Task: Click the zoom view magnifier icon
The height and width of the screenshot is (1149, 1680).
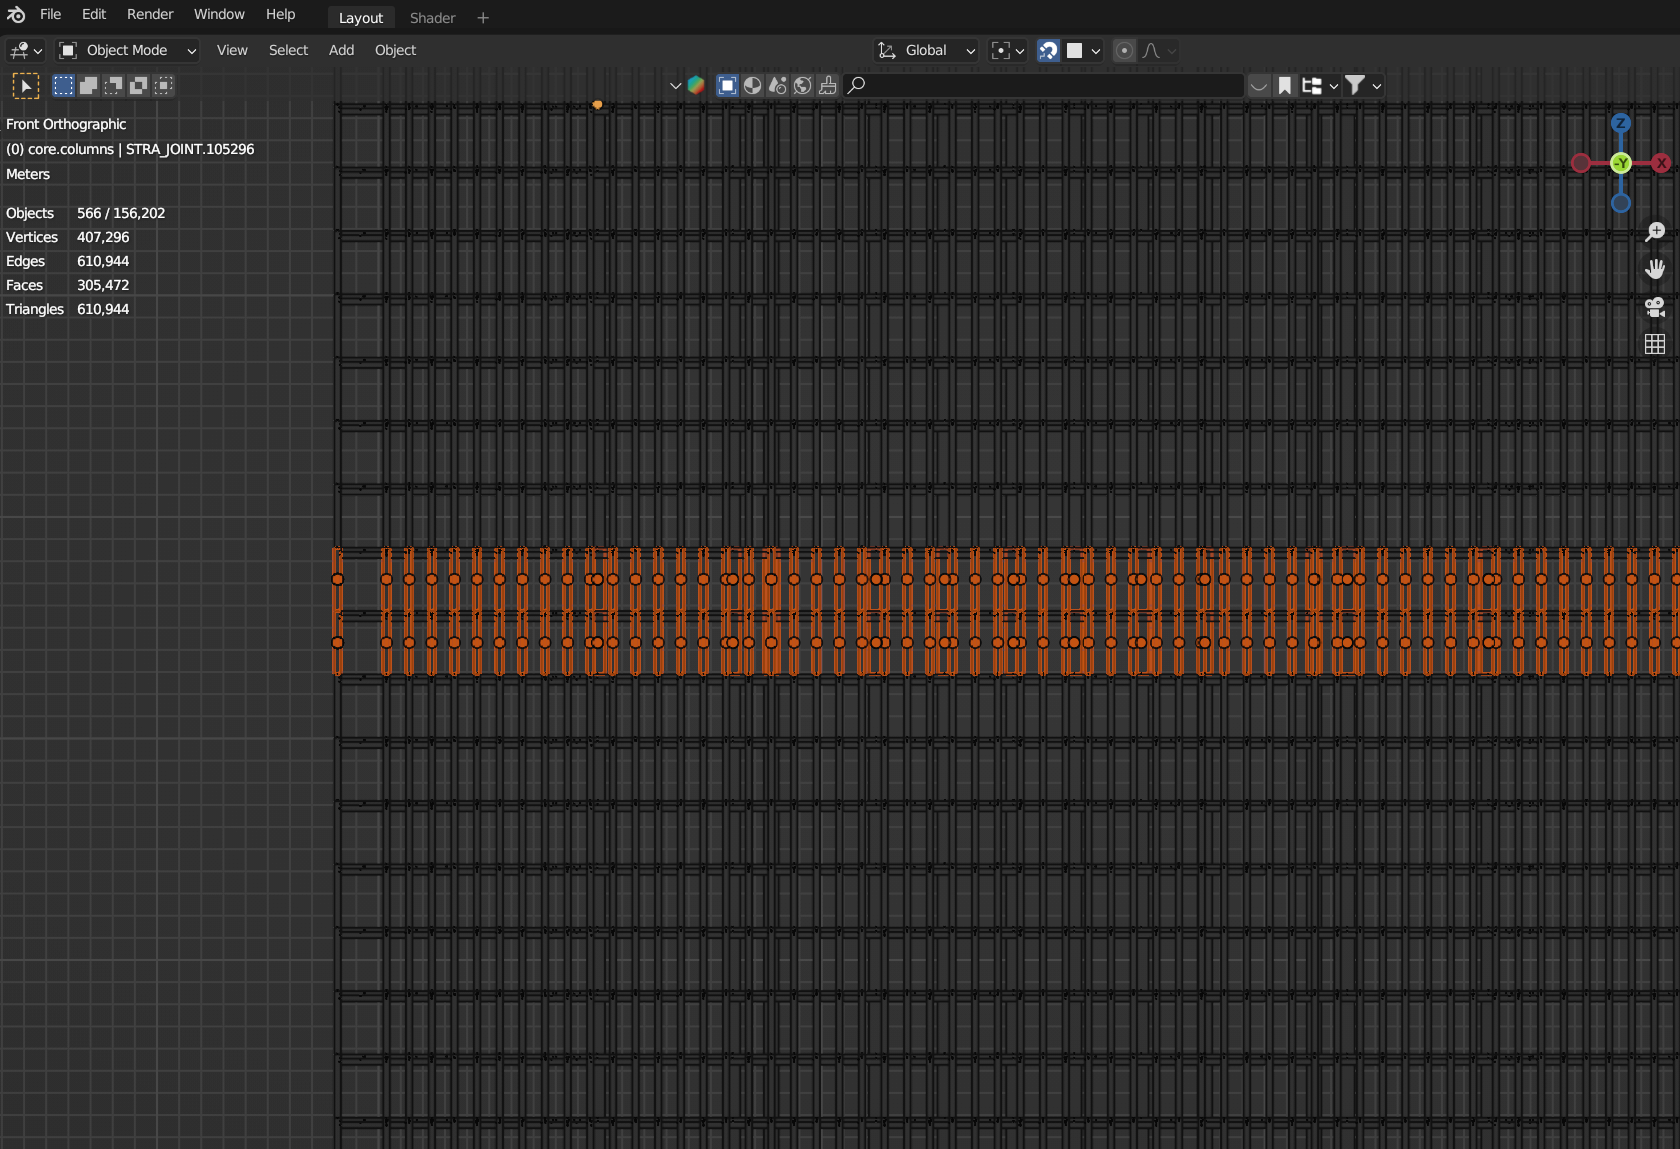Action: click(x=1655, y=232)
